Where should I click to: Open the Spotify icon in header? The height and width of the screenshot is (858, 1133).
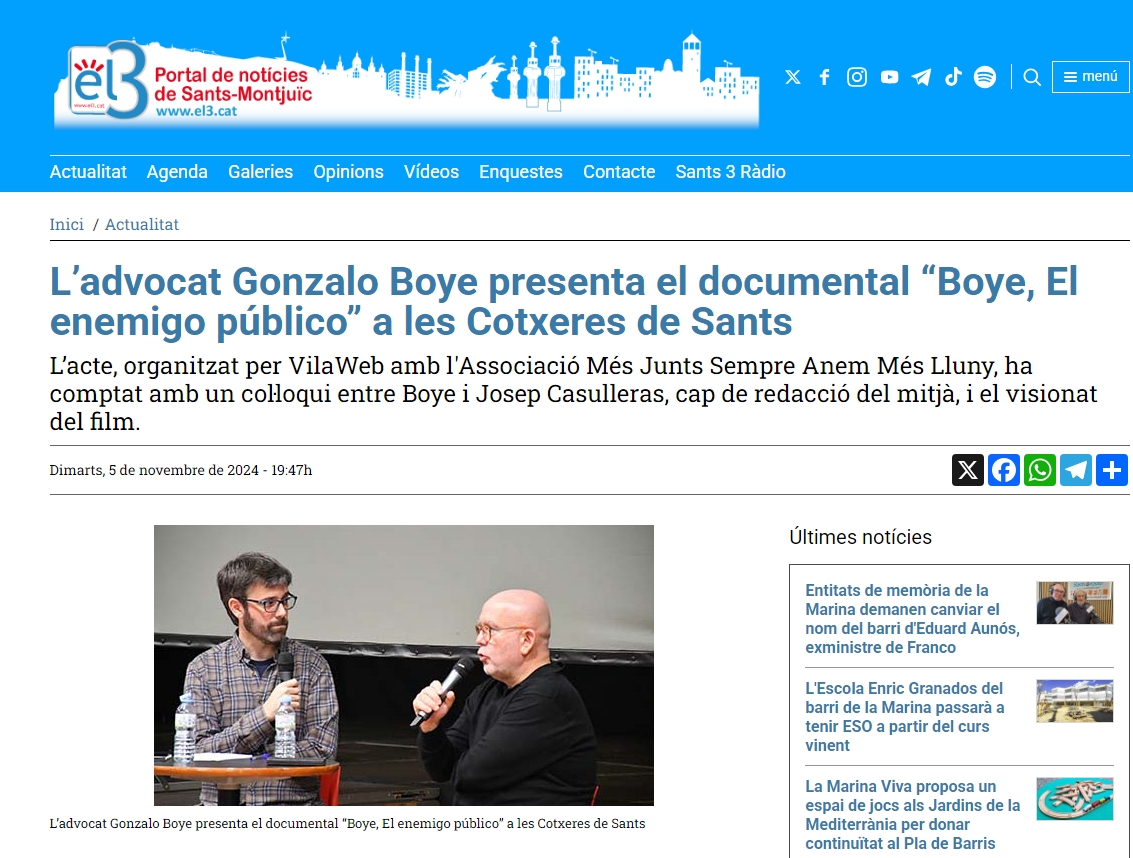tap(985, 77)
